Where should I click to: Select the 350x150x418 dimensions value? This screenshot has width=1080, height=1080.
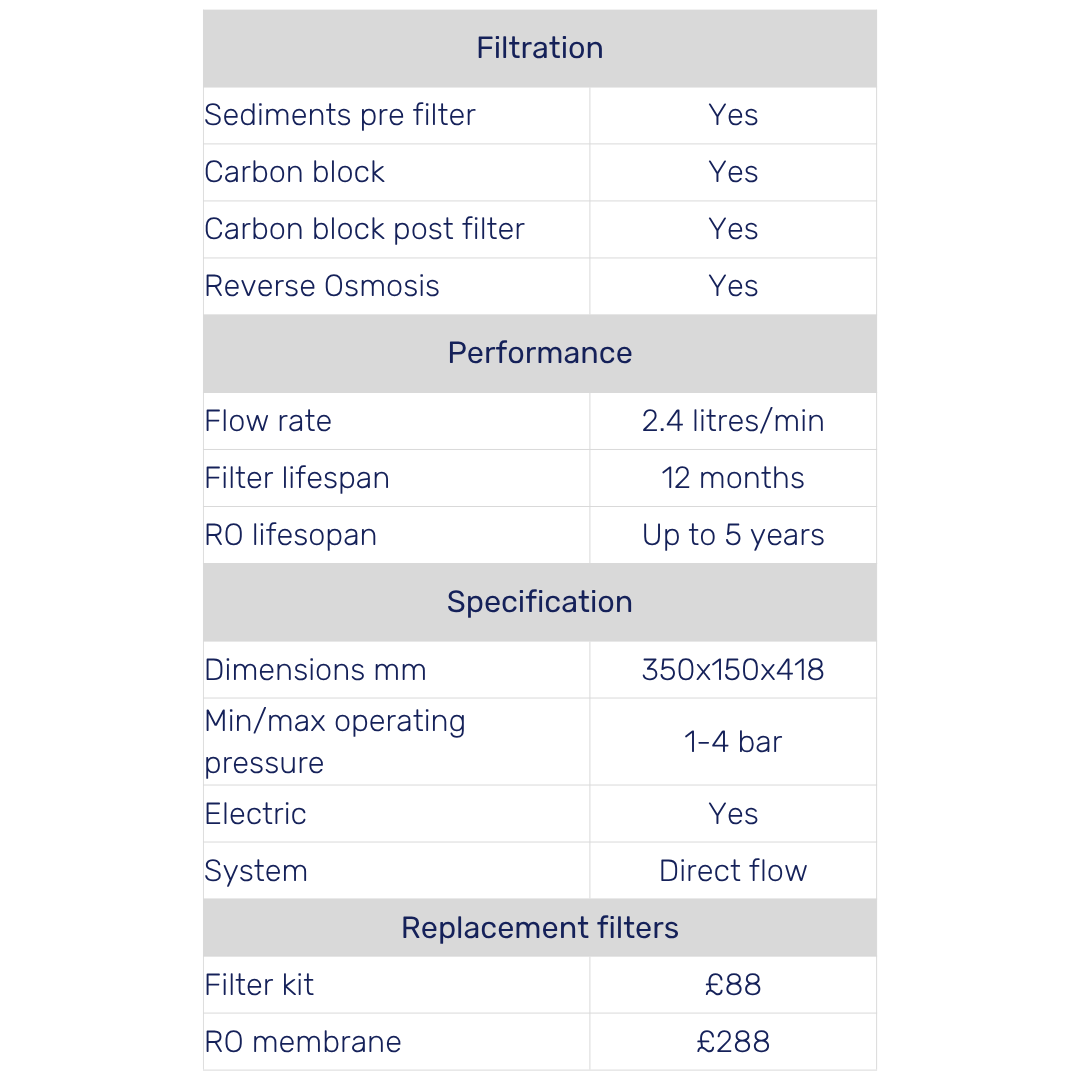pos(733,670)
